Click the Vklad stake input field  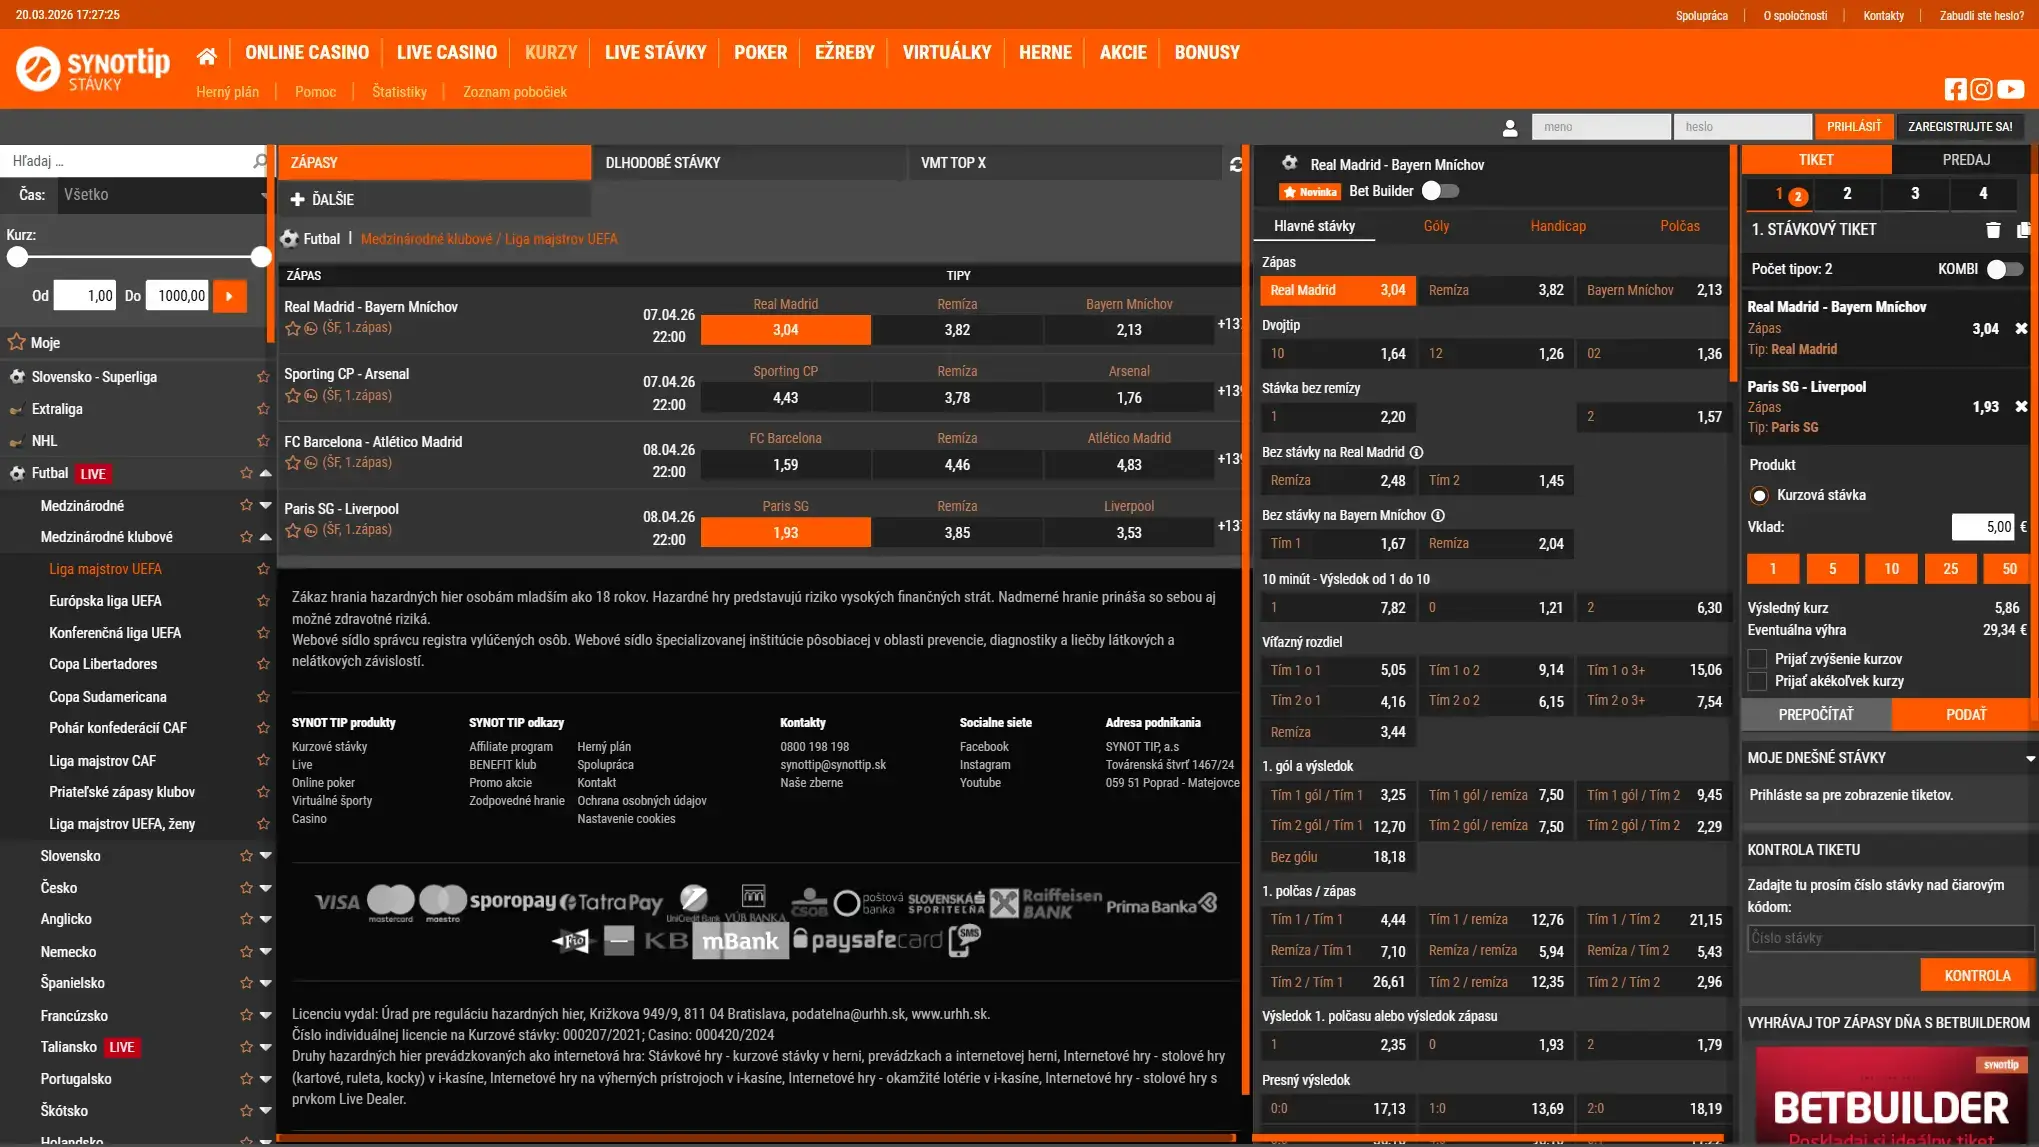tap(1983, 527)
